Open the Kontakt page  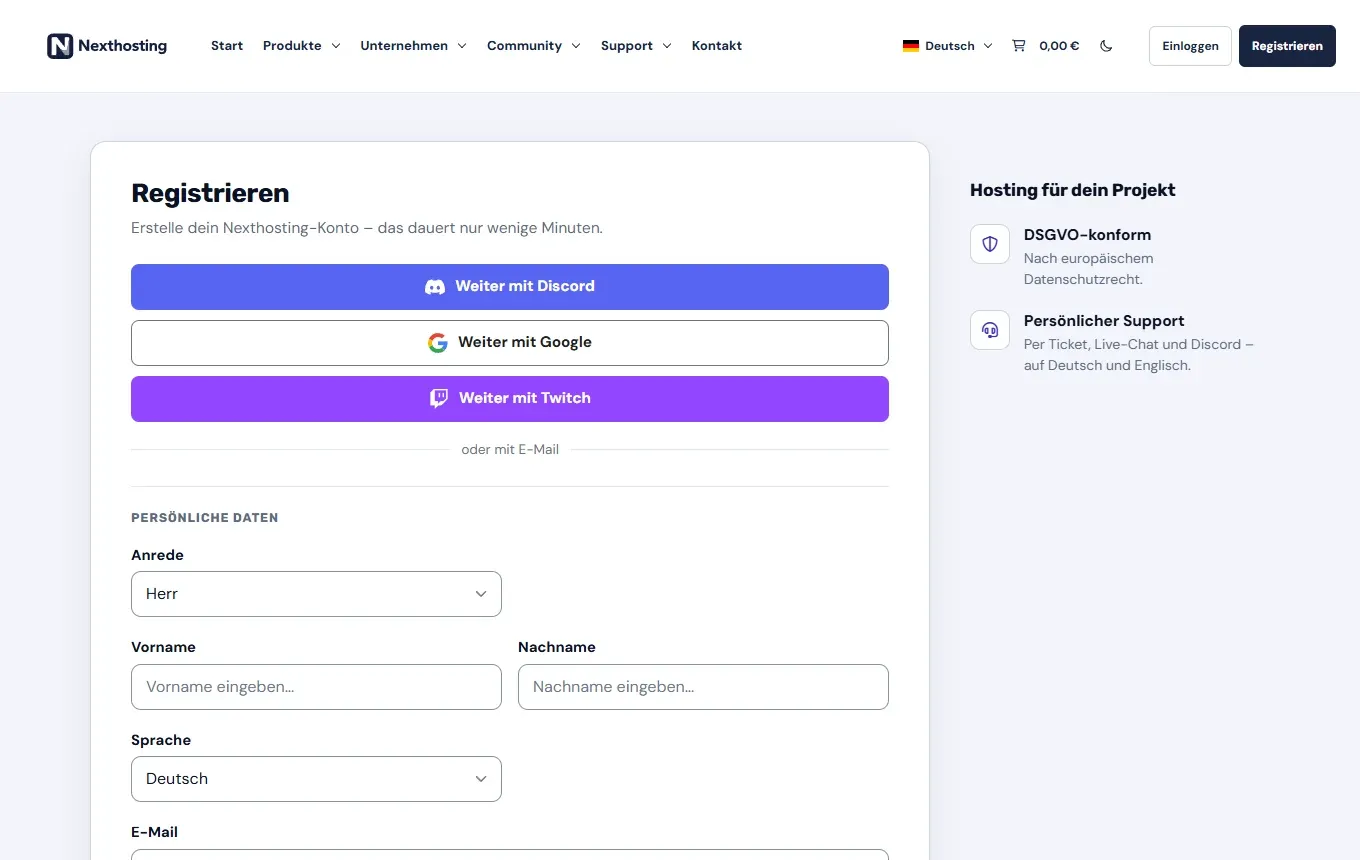coord(717,46)
